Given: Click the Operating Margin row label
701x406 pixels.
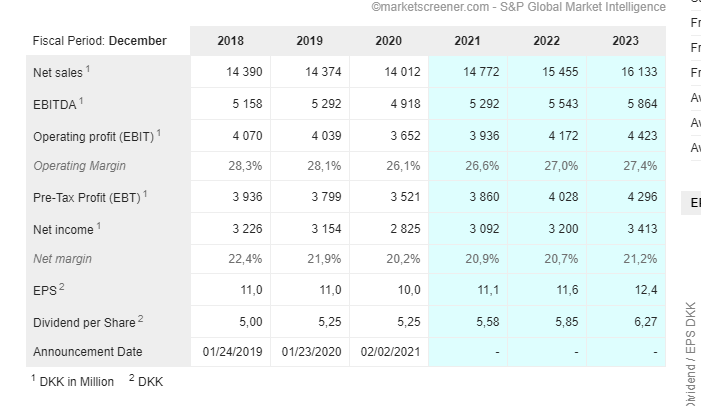Looking at the screenshot, I should (79, 166).
